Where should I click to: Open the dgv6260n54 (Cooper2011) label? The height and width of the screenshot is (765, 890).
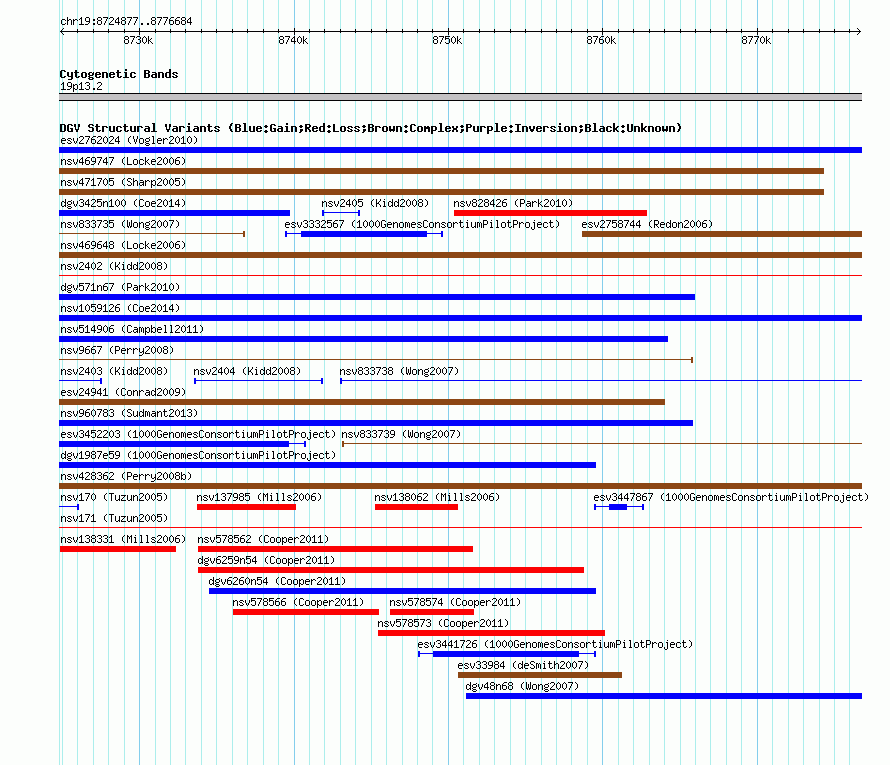coord(277,581)
